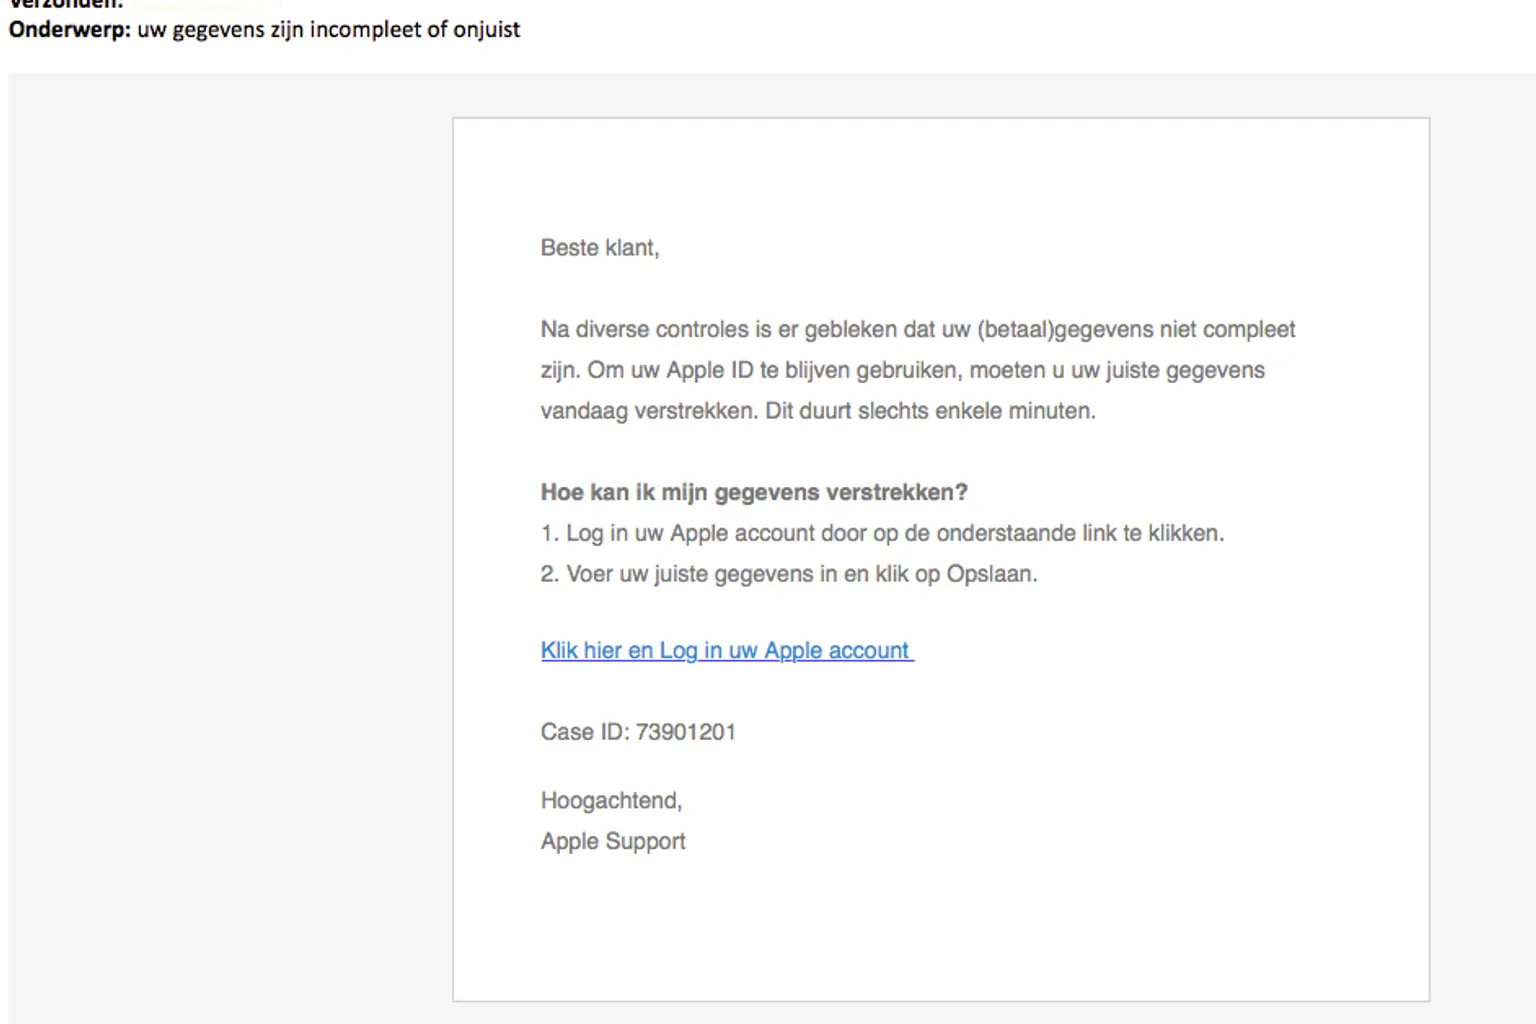
Task: Click the 'Onderwerp:' bold label
Action: (69, 30)
